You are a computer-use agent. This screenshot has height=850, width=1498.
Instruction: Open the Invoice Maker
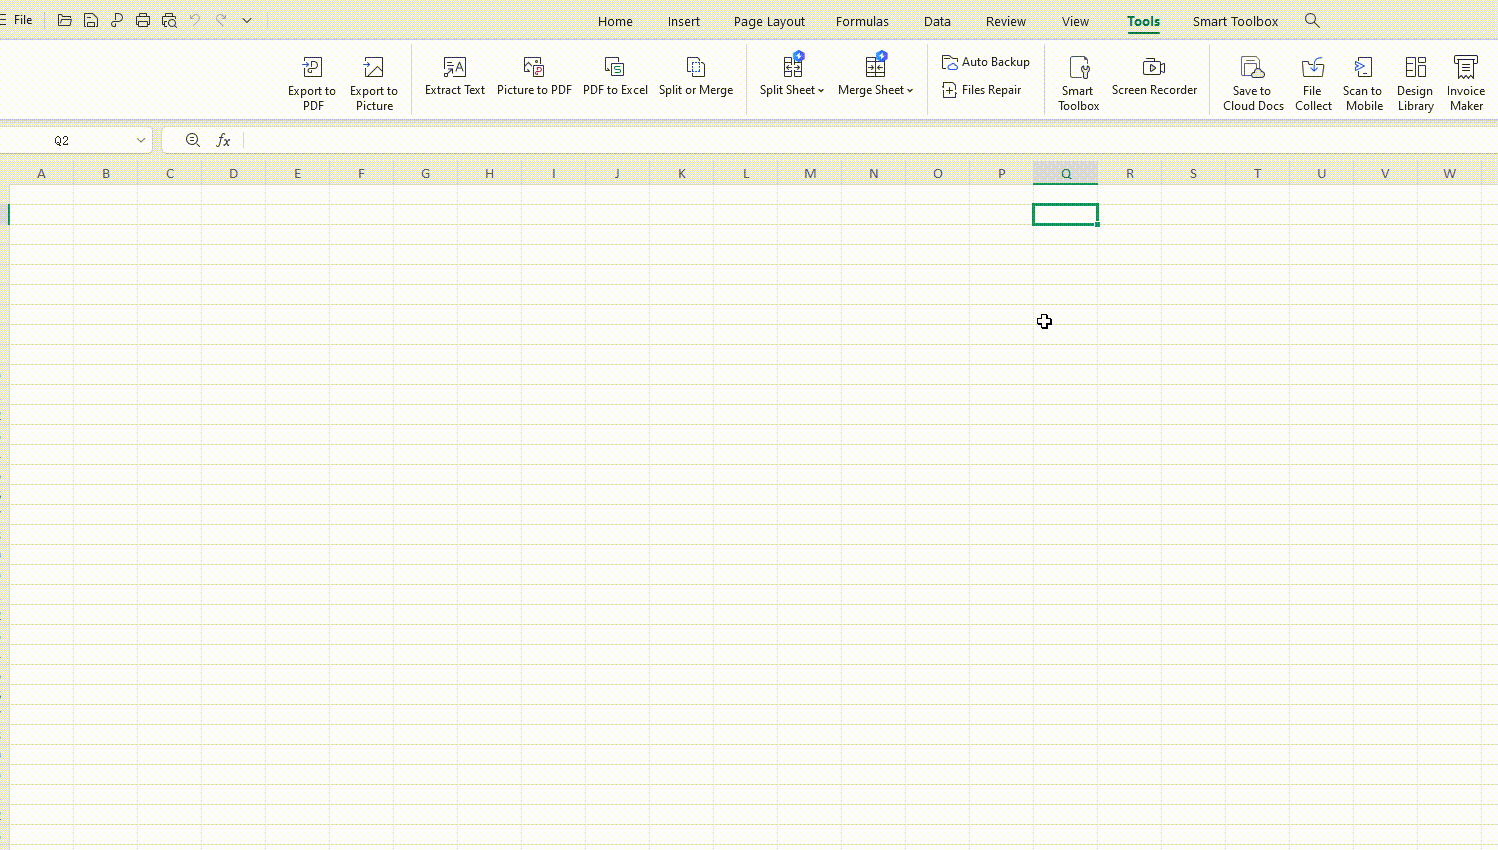tap(1466, 82)
